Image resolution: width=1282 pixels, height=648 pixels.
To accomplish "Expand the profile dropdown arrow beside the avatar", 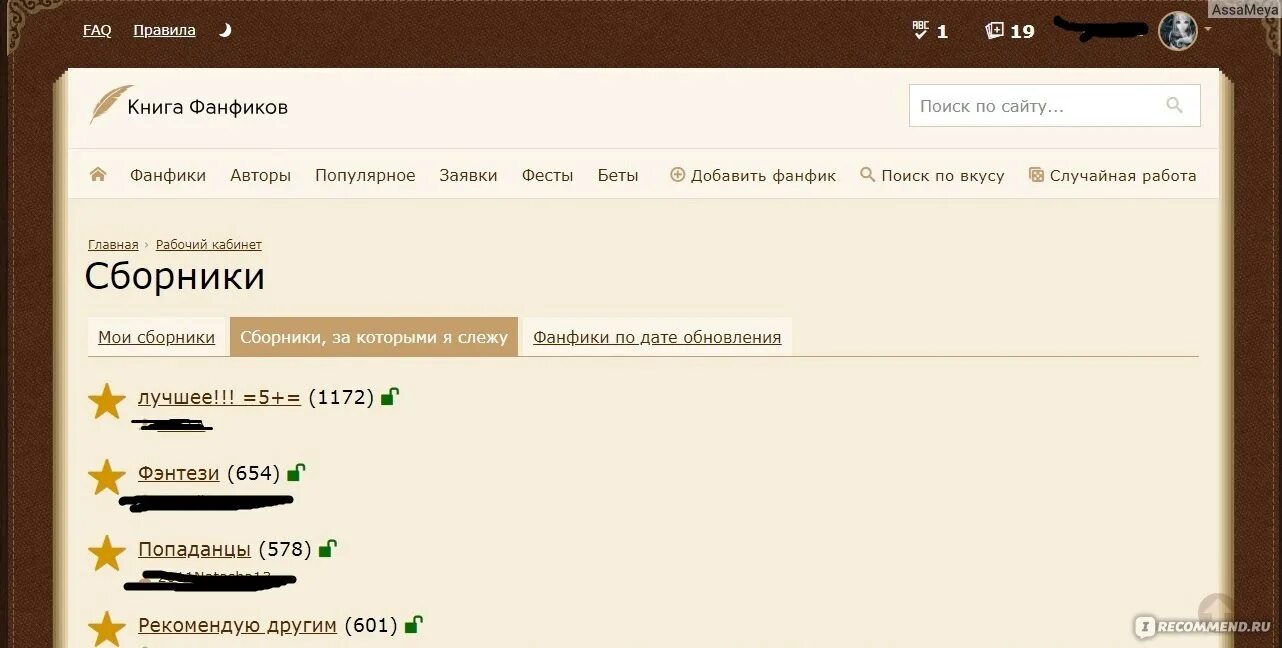I will (x=1207, y=29).
